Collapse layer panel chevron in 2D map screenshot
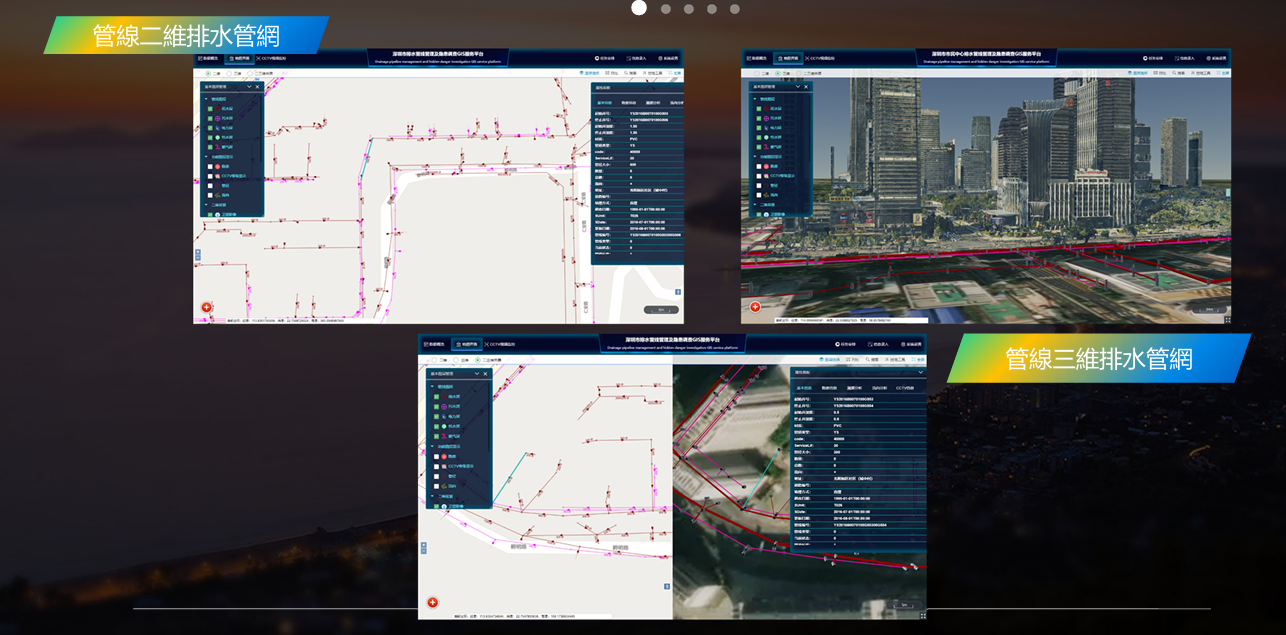This screenshot has width=1286, height=635. click(x=248, y=87)
